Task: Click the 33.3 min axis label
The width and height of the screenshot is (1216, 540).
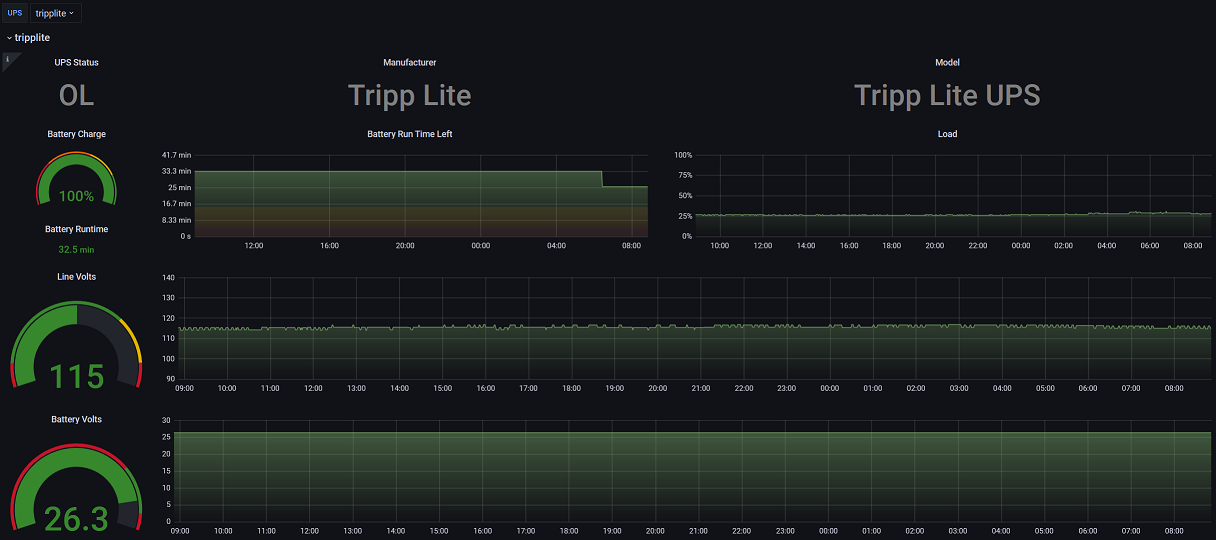Action: [x=177, y=171]
